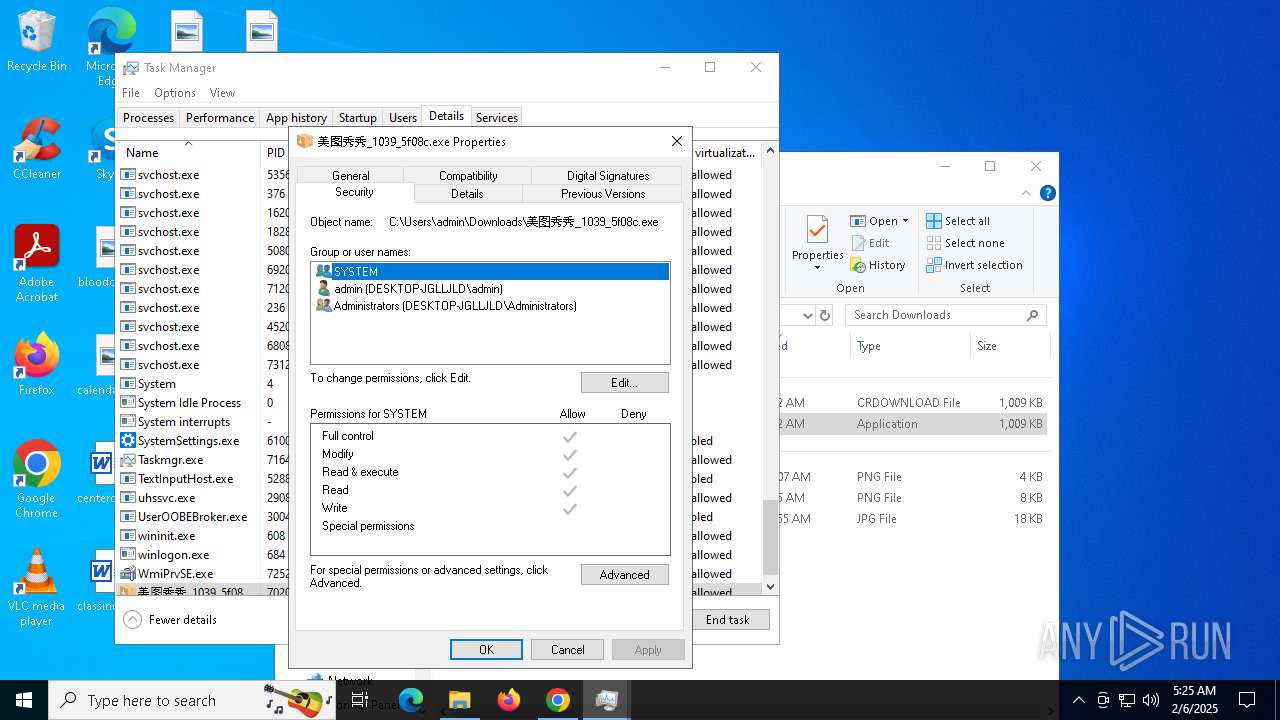The height and width of the screenshot is (720, 1280).
Task: Launch CCleaner from the desktop
Action: pos(36,148)
